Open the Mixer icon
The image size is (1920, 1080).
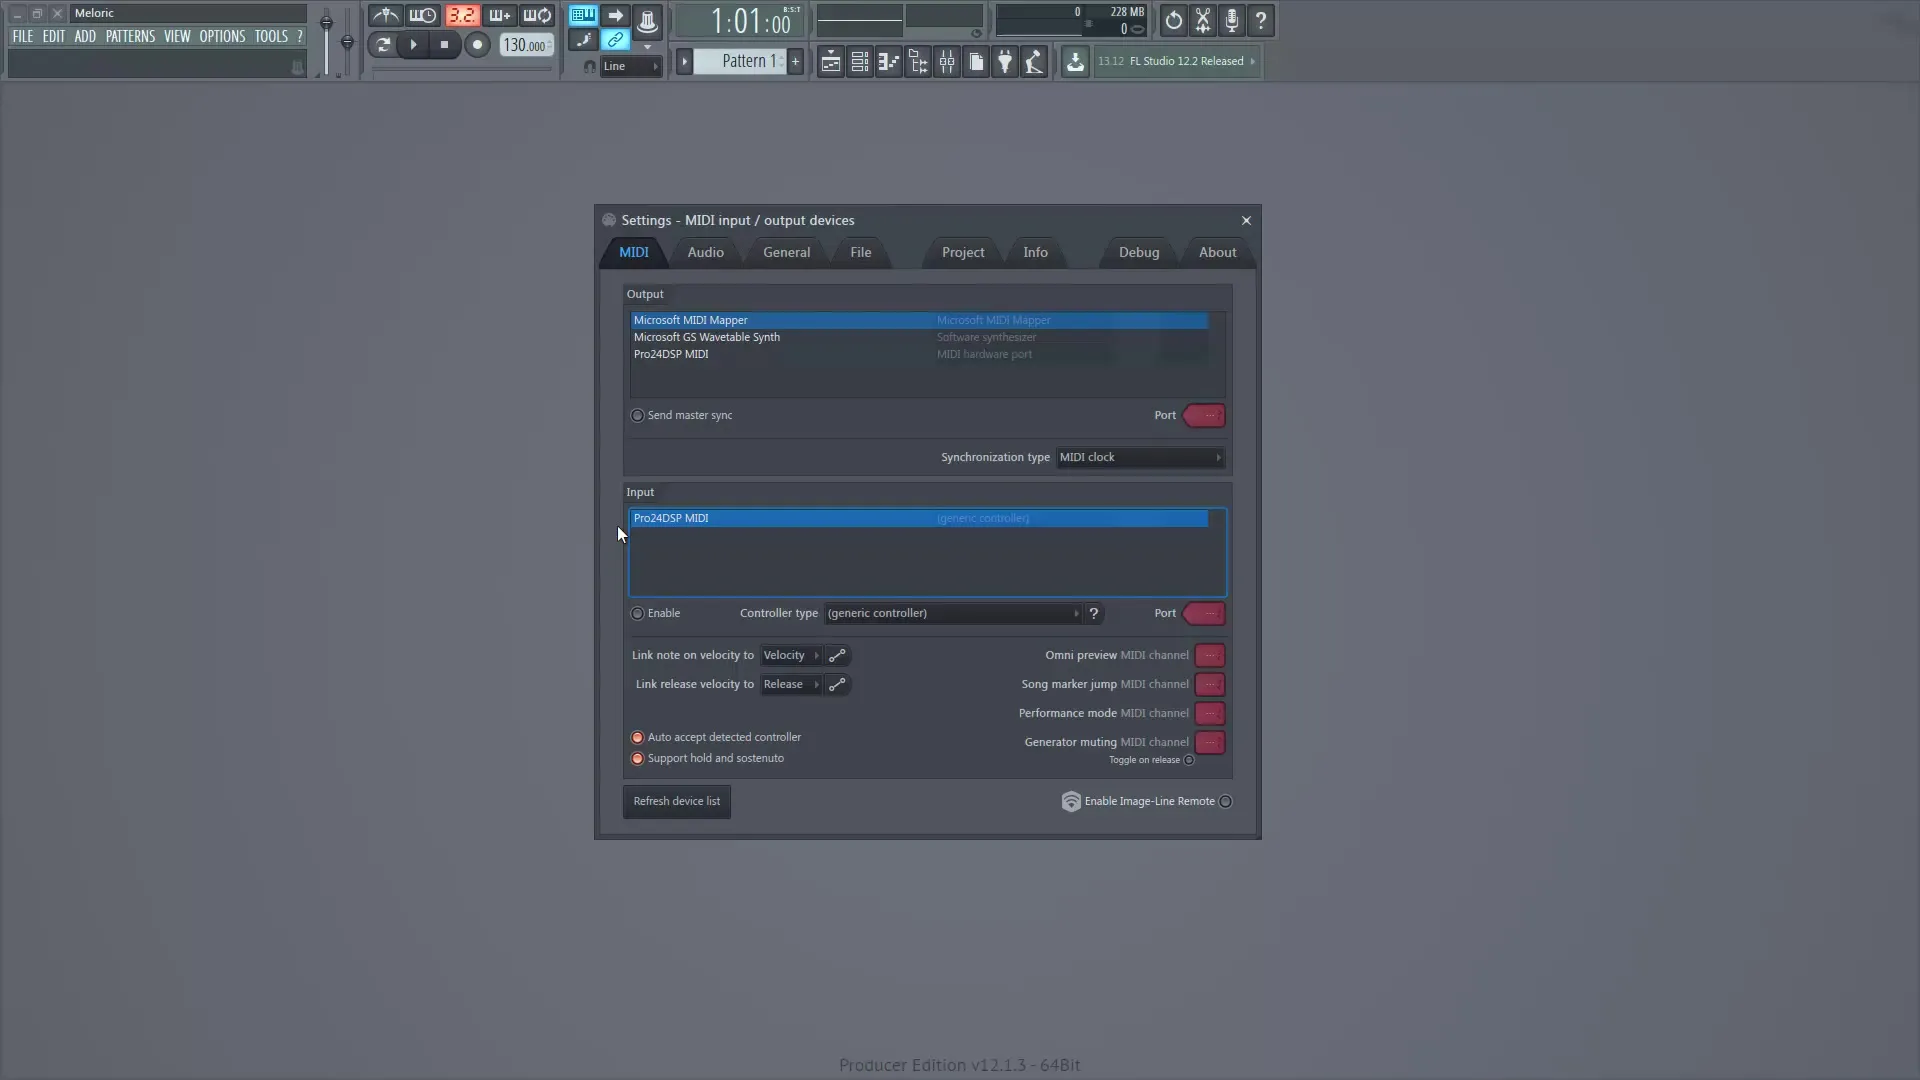(946, 62)
